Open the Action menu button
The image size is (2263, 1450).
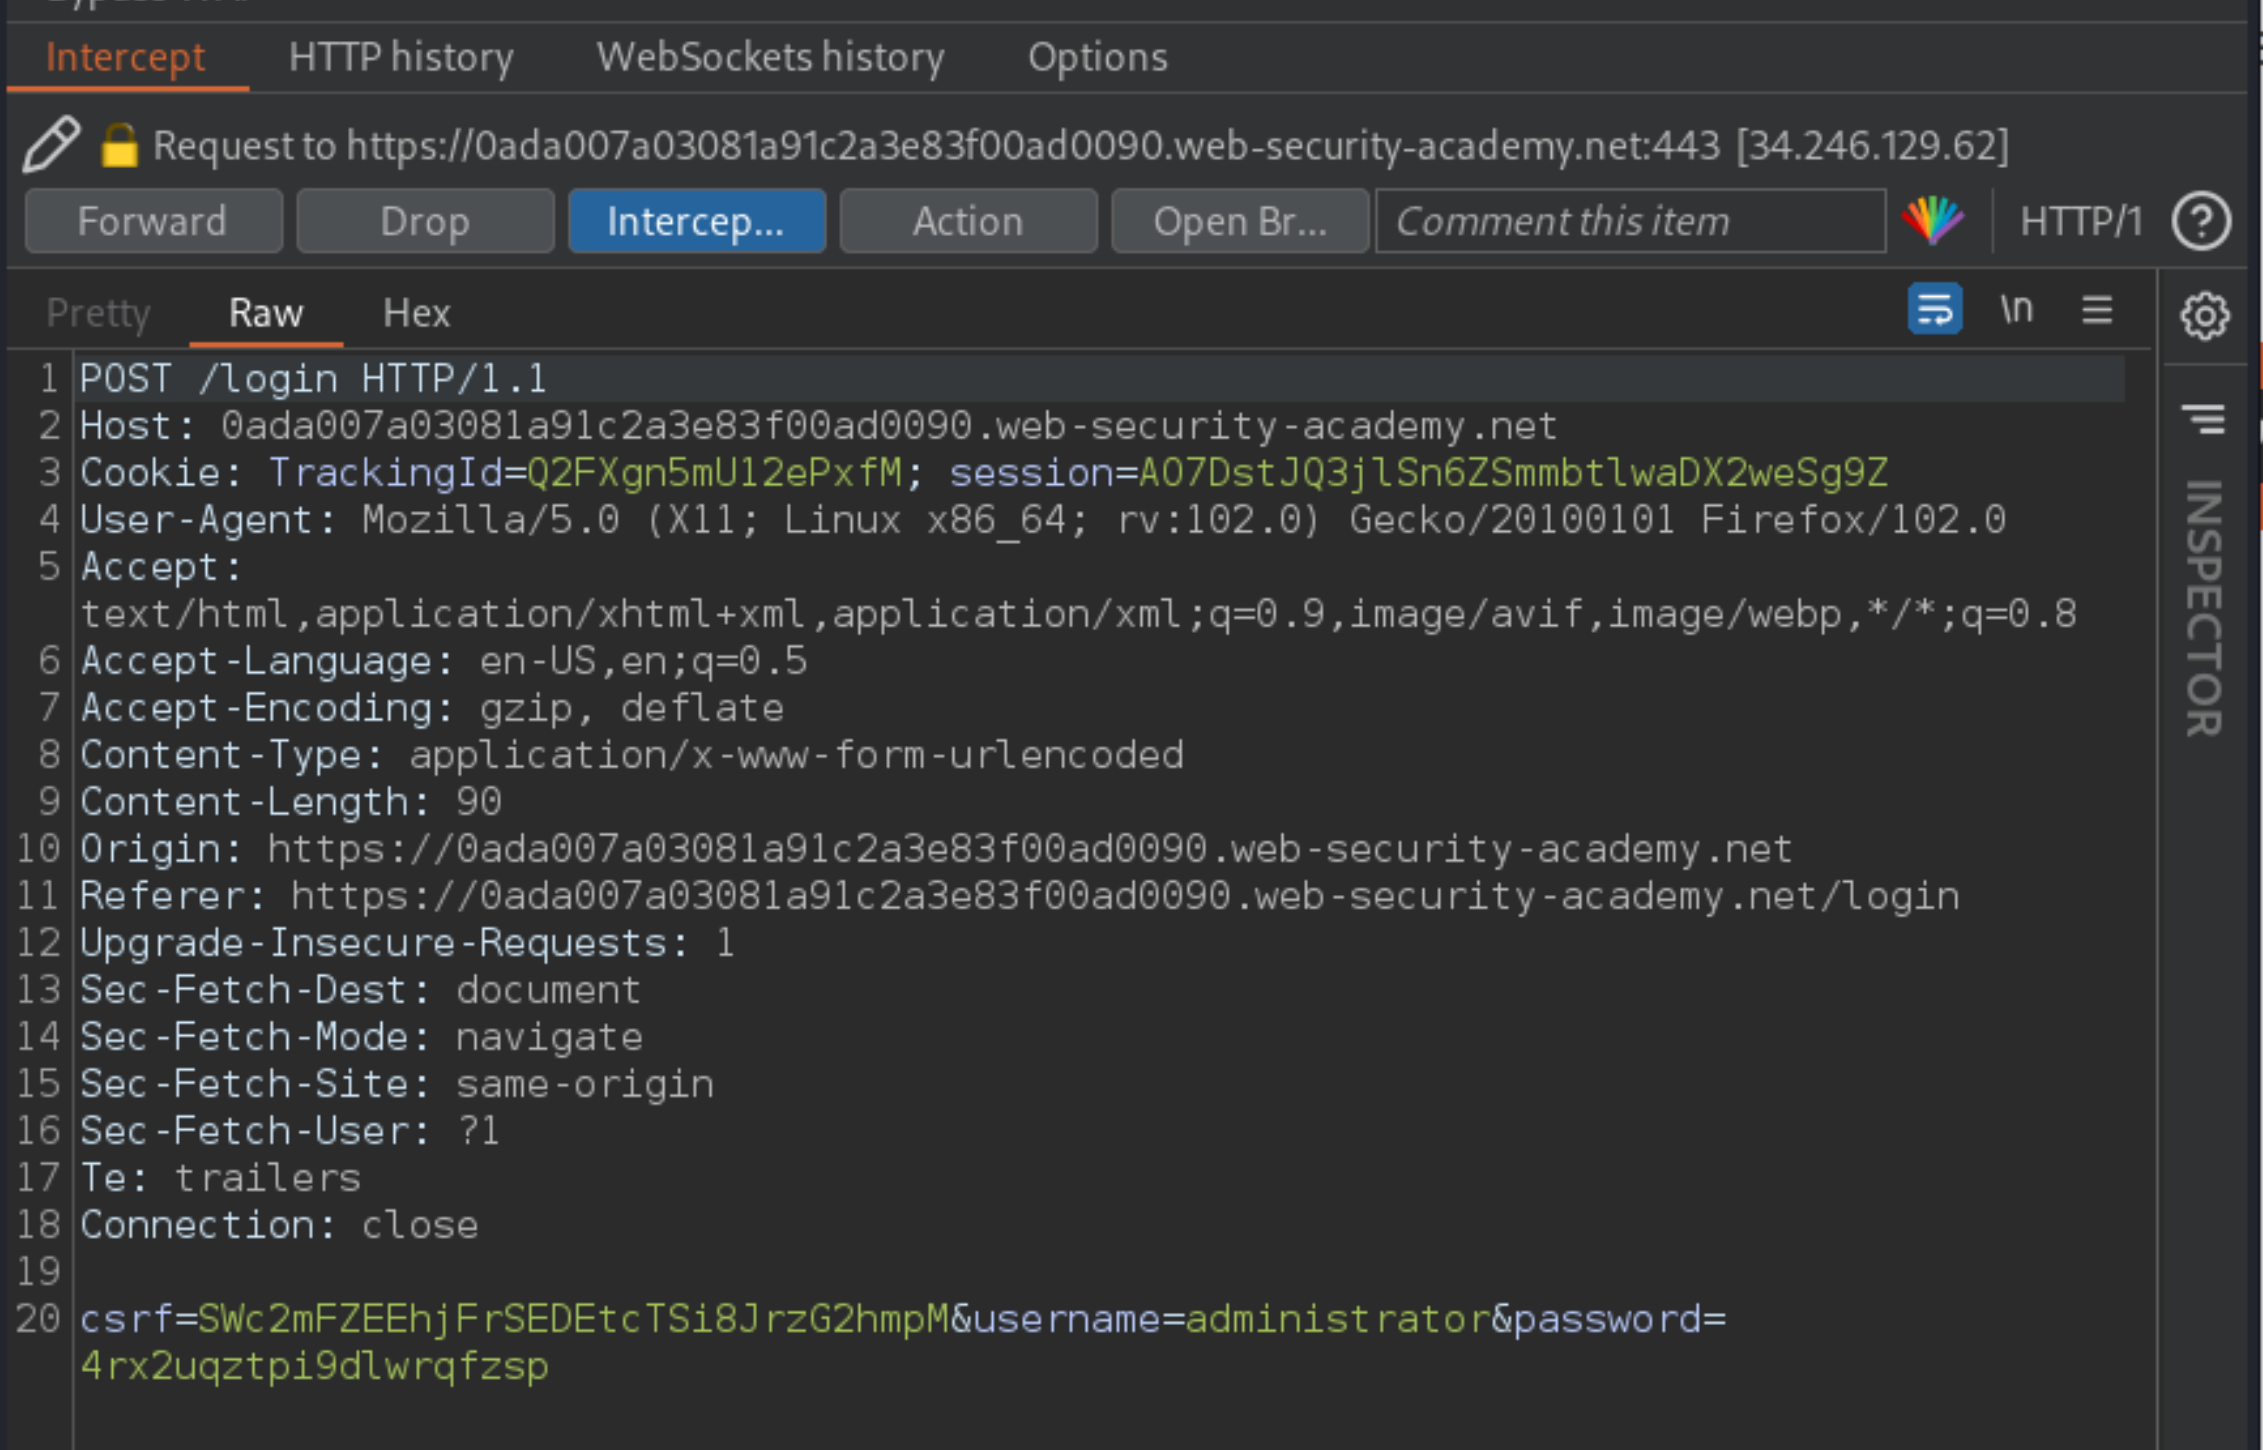coord(968,221)
